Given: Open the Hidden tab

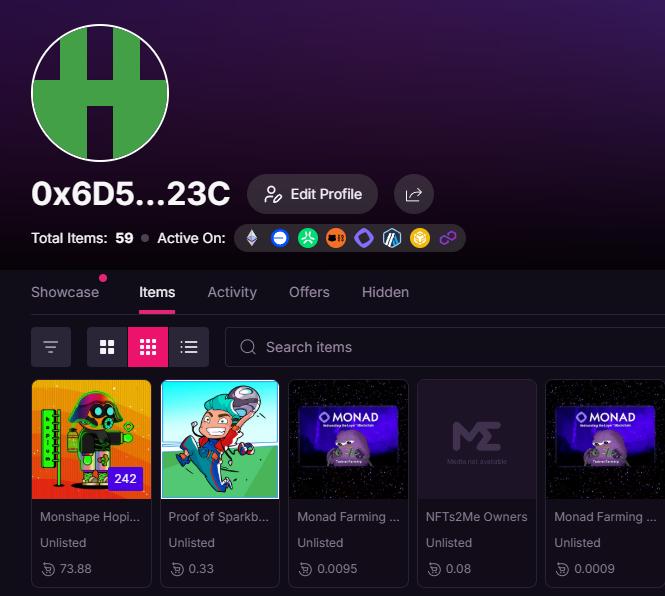Looking at the screenshot, I should (385, 292).
